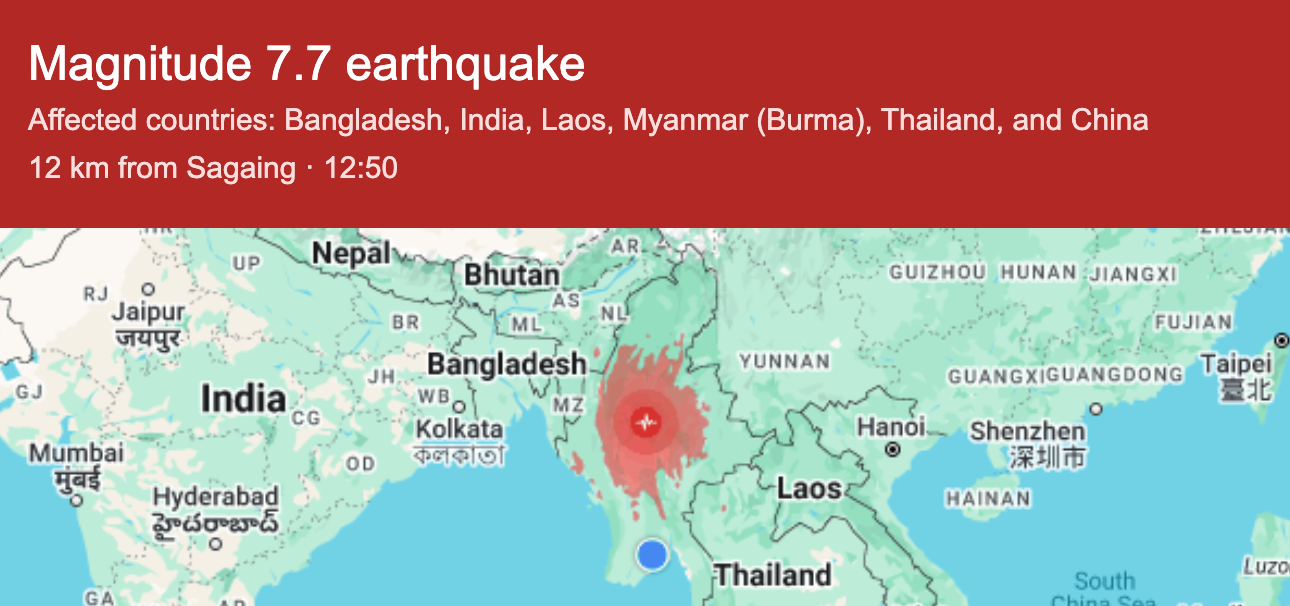Click the earthquake epicenter seismograph icon
Screen dimensions: 1290x606
(x=646, y=424)
